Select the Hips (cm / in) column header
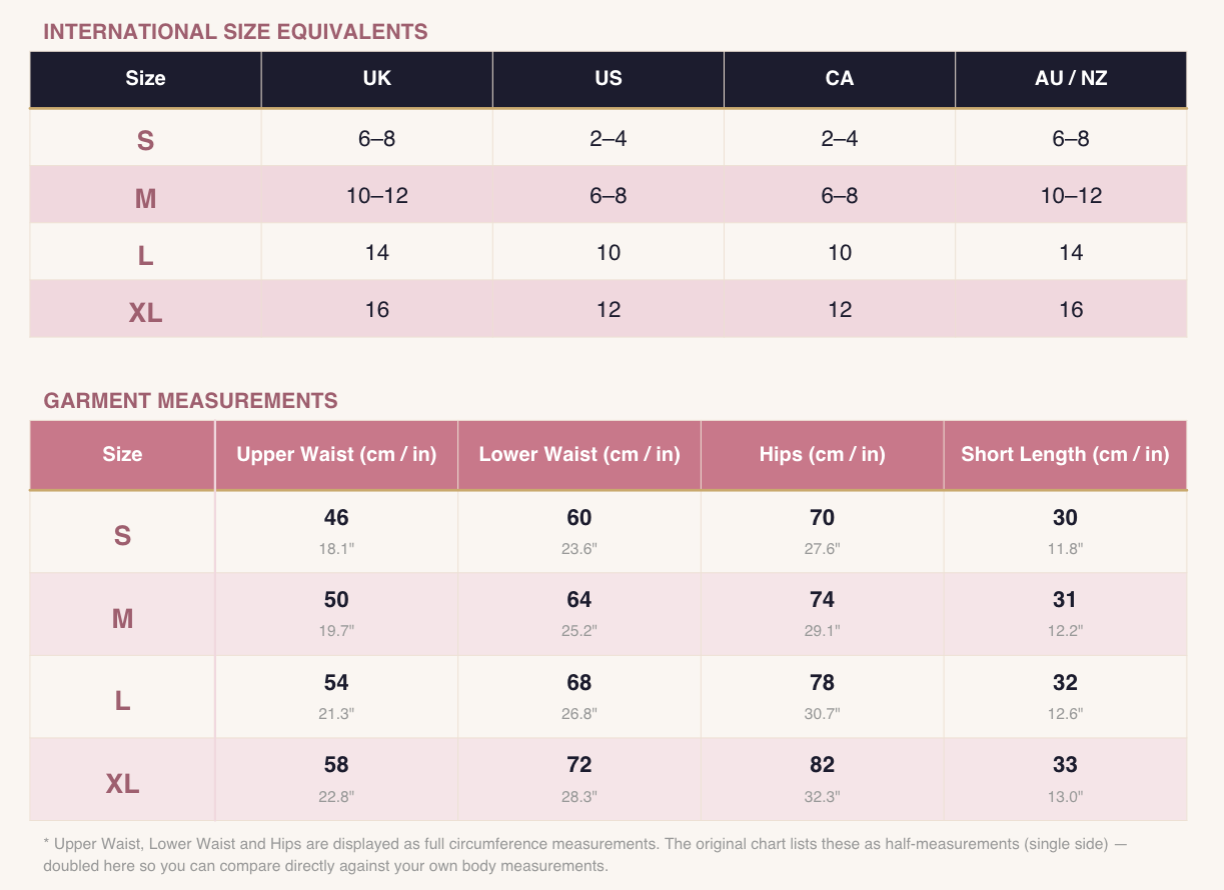The height and width of the screenshot is (890, 1224). 822,454
